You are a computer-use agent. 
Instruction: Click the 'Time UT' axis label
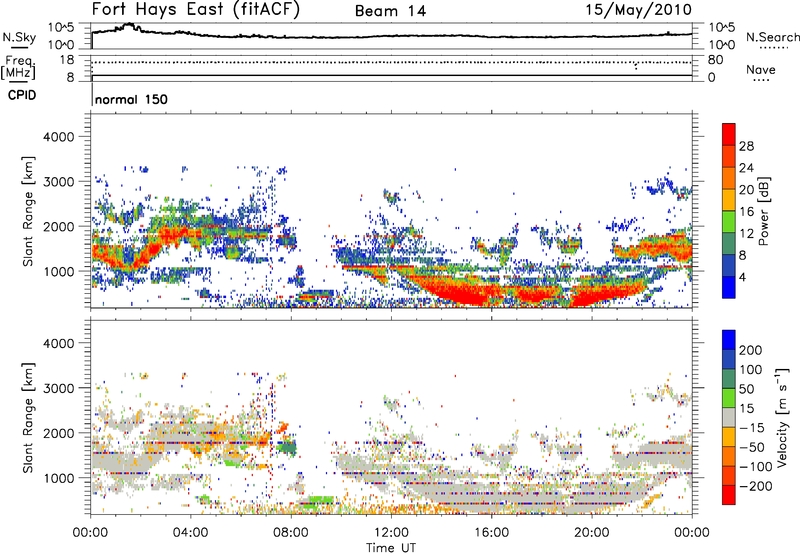click(x=391, y=548)
